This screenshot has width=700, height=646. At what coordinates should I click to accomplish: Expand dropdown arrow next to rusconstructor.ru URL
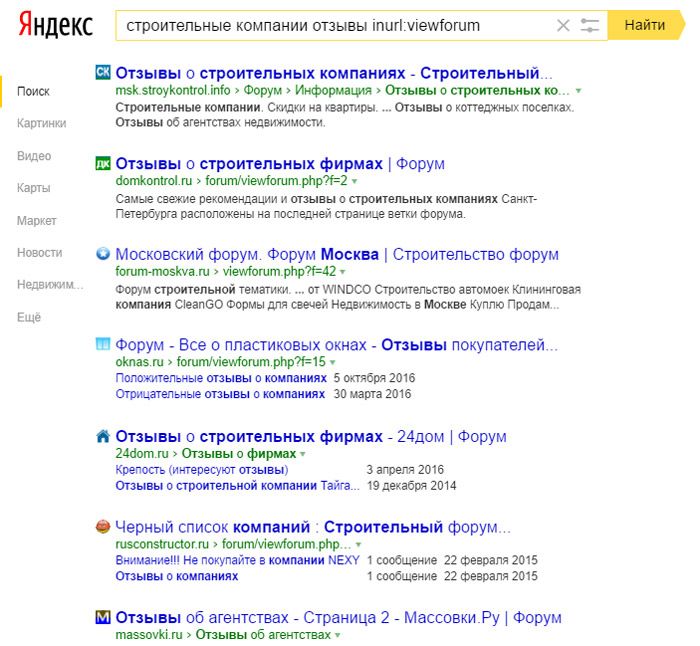point(359,545)
